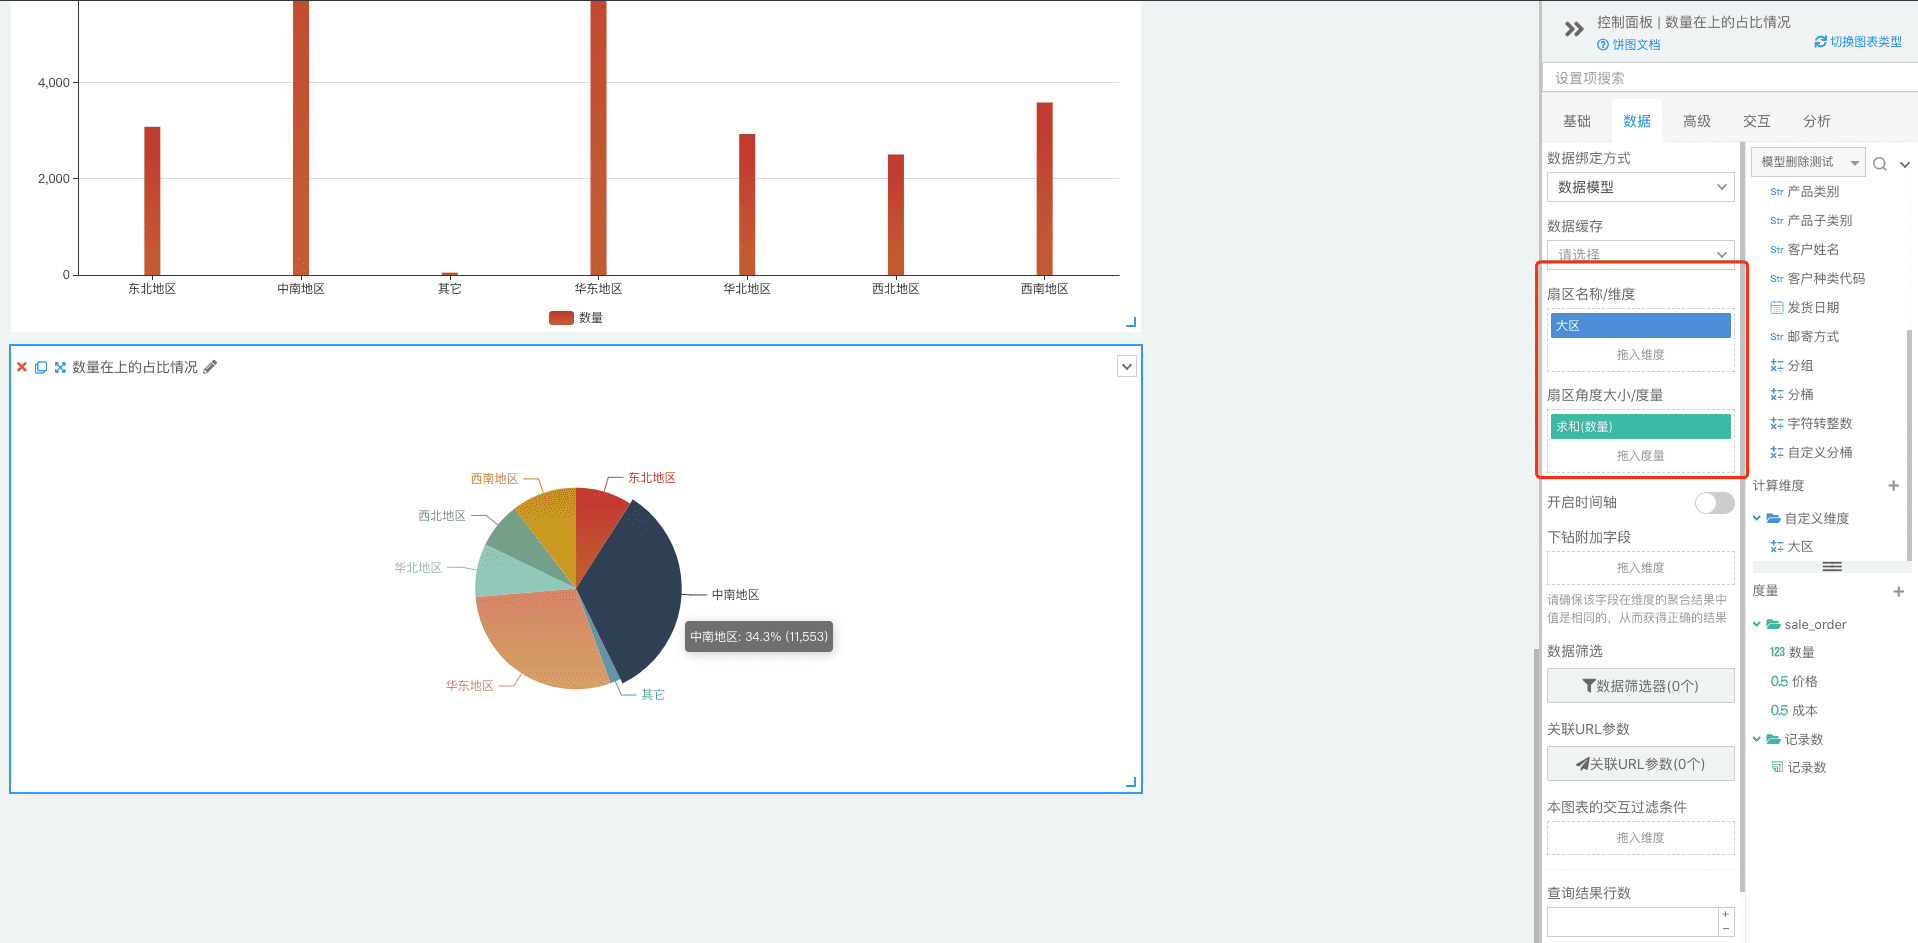Click the 客户姓名 string field
Image resolution: width=1918 pixels, height=943 pixels.
click(1805, 249)
